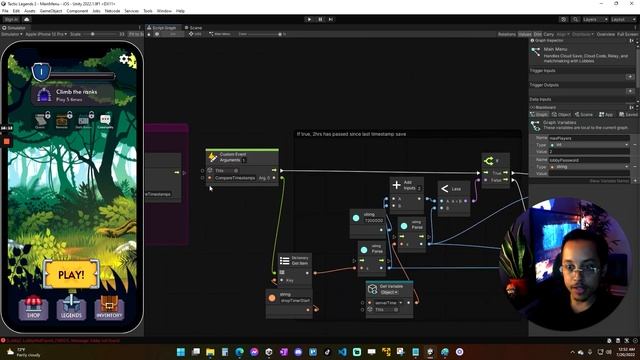Viewport: 640px width, 360px height.
Task: Click the Unity Play button
Action: pos(309,19)
